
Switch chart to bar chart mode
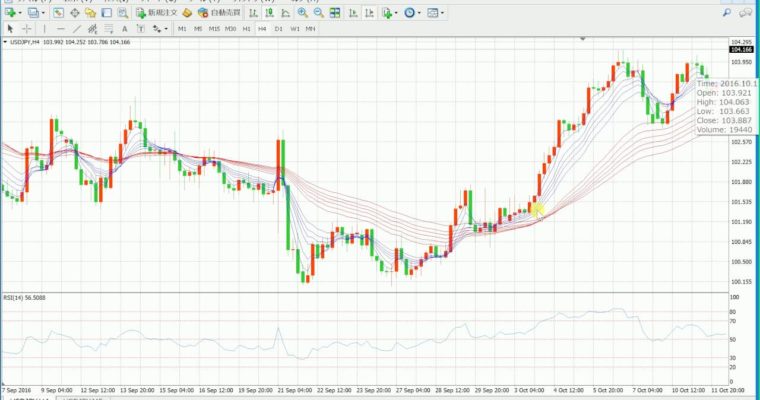(253, 14)
